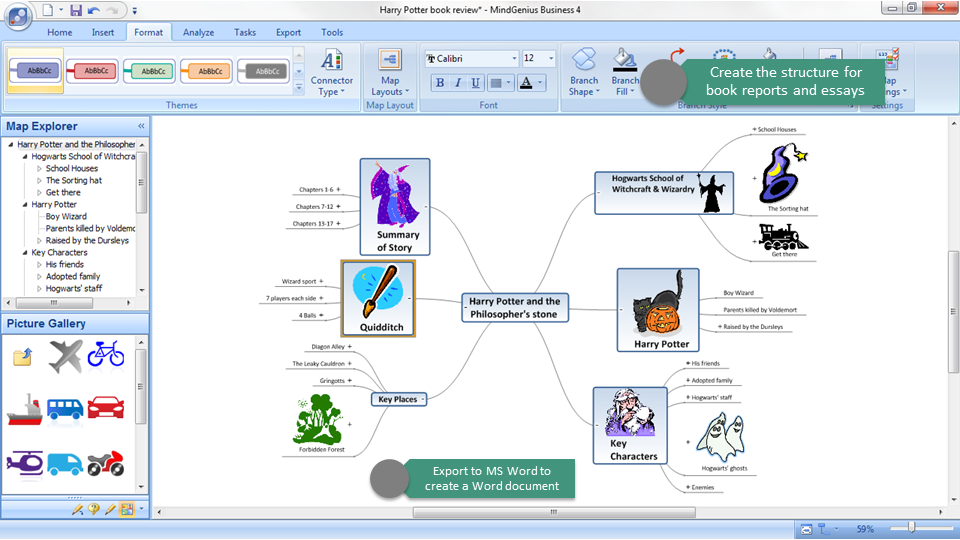960x540 pixels.
Task: Select the Key Places branch
Action: 398,399
